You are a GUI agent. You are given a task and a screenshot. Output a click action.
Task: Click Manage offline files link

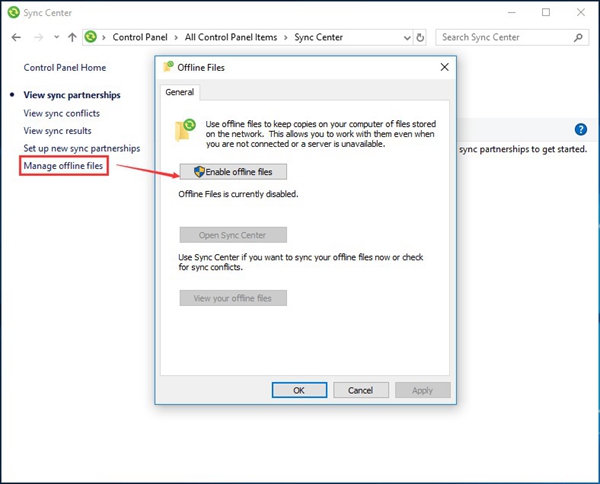coord(63,166)
